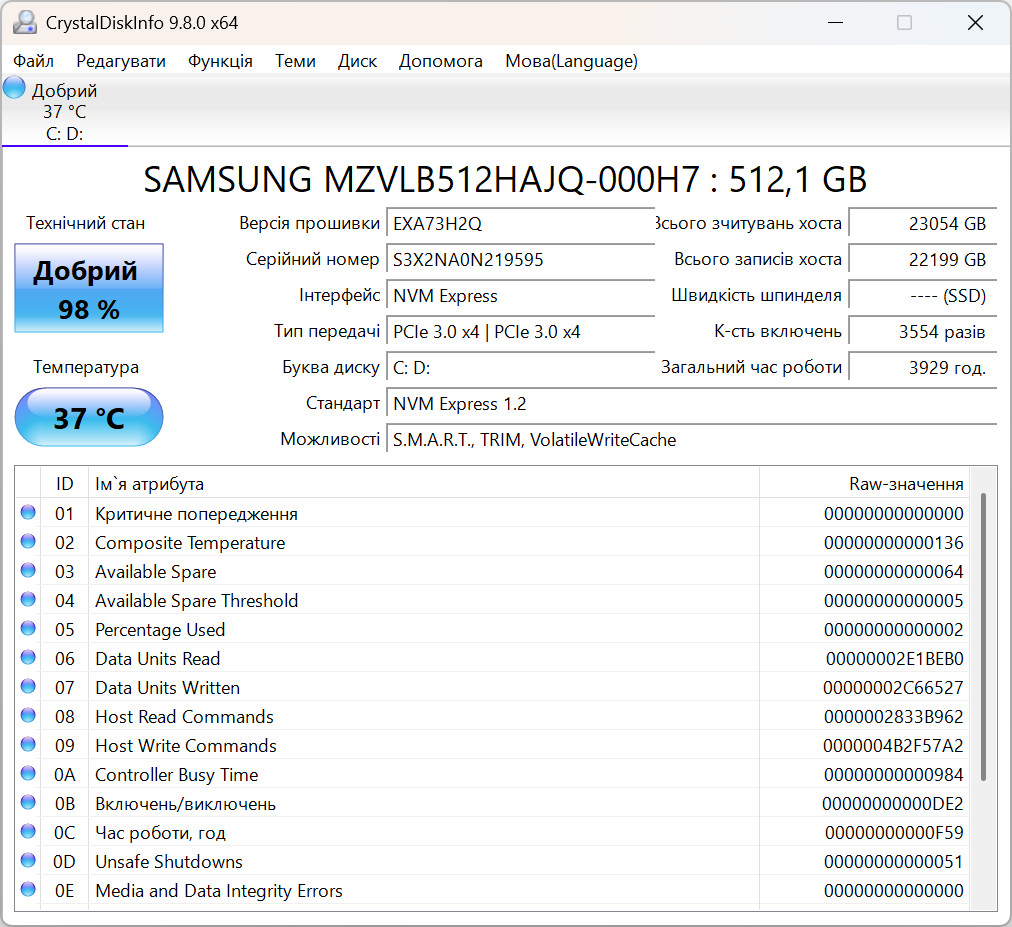This screenshot has width=1012, height=927.
Task: Click status dot for Unsafe Shutdowns row
Action: coord(28,861)
